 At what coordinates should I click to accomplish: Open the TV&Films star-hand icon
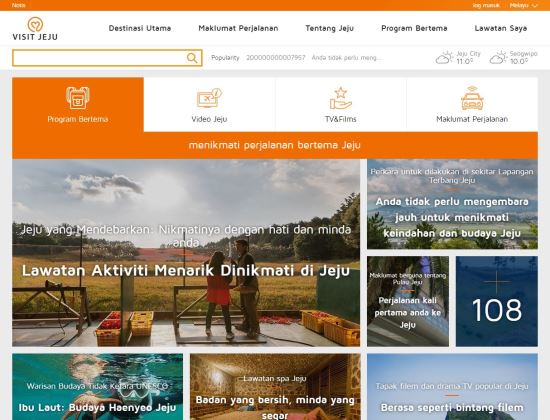[341, 98]
